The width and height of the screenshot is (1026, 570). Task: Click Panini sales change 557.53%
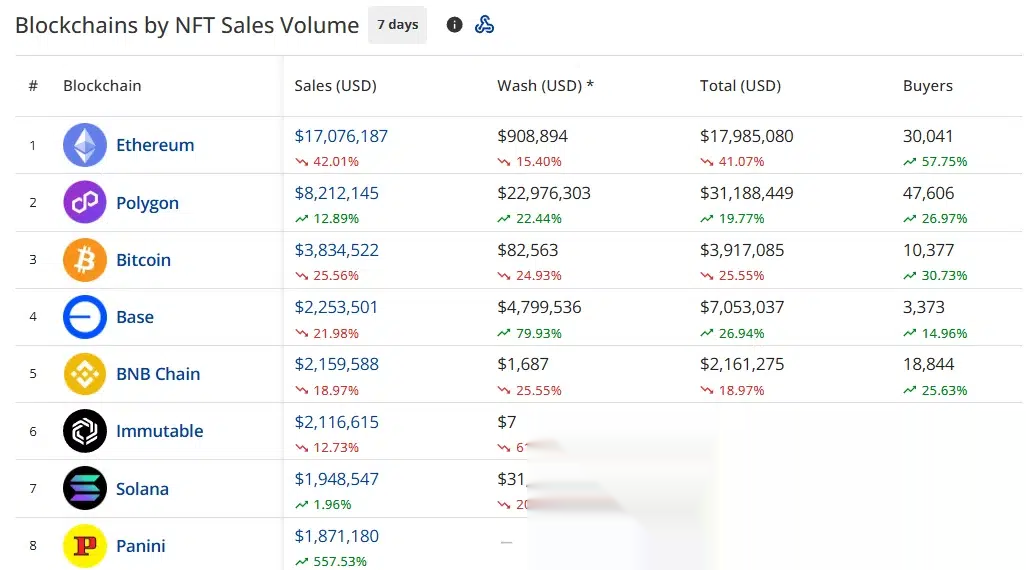pos(331,561)
